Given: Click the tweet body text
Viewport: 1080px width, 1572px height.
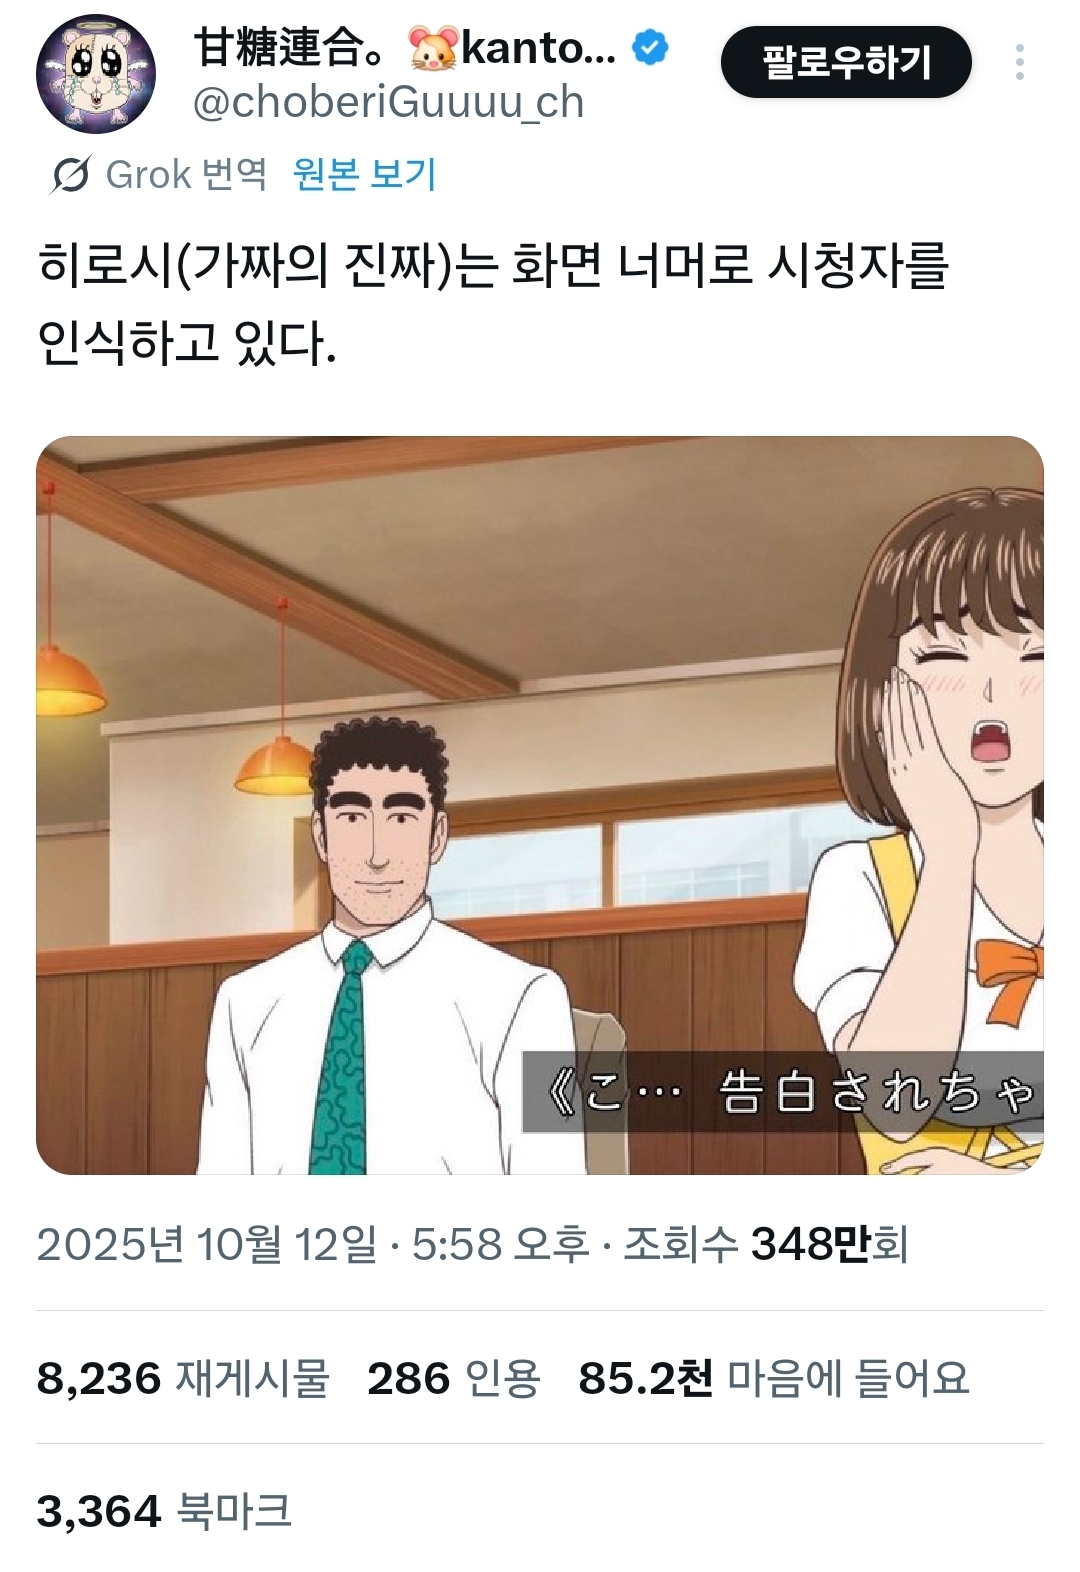Looking at the screenshot, I should pos(492,304).
